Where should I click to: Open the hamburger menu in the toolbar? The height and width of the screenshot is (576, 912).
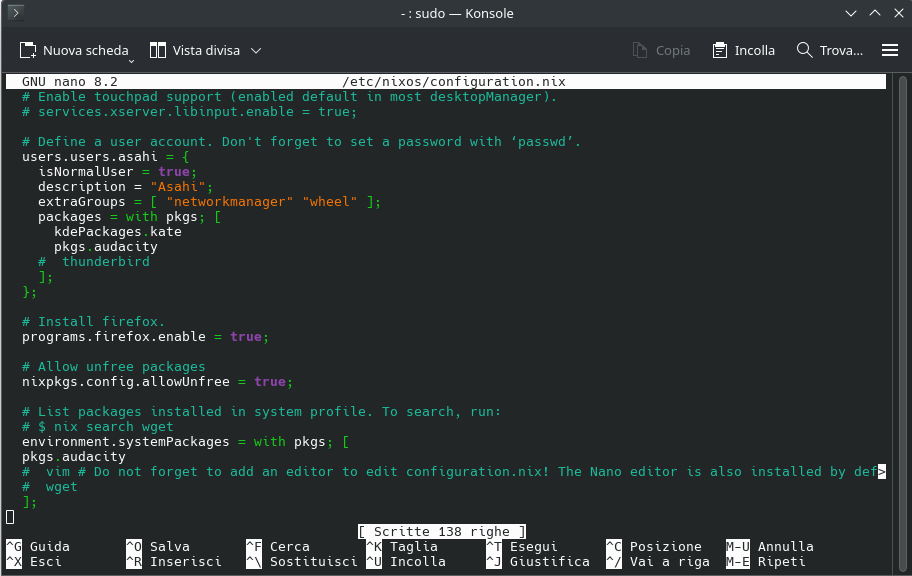tap(890, 50)
